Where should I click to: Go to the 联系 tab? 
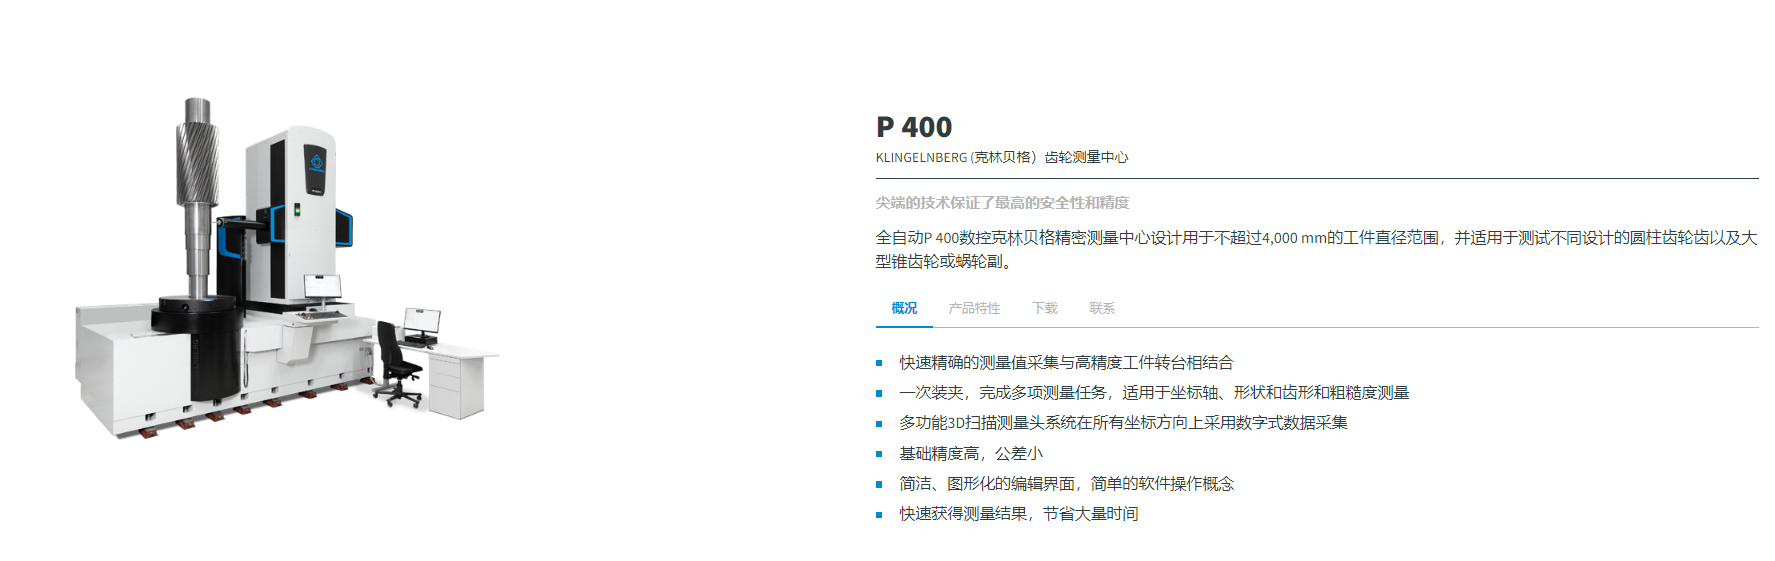coord(1102,308)
